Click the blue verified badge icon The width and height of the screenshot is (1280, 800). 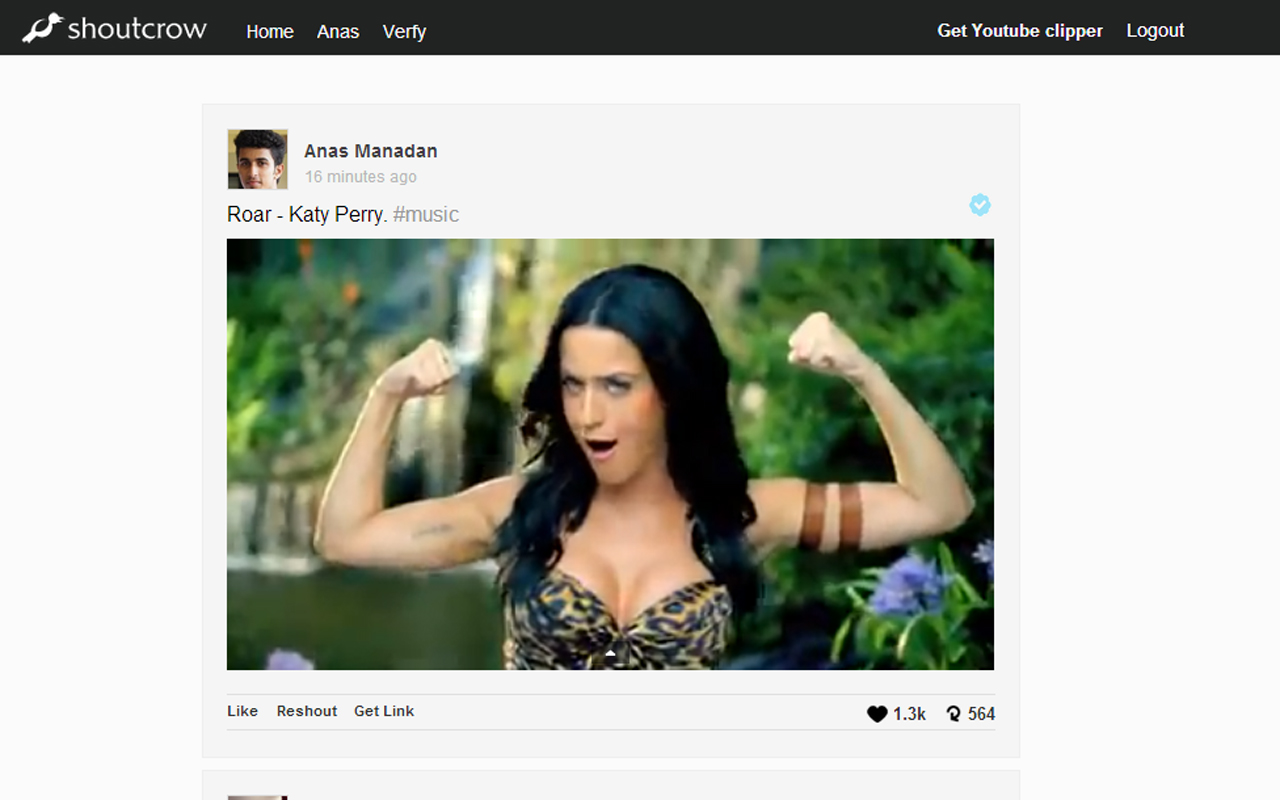point(980,205)
